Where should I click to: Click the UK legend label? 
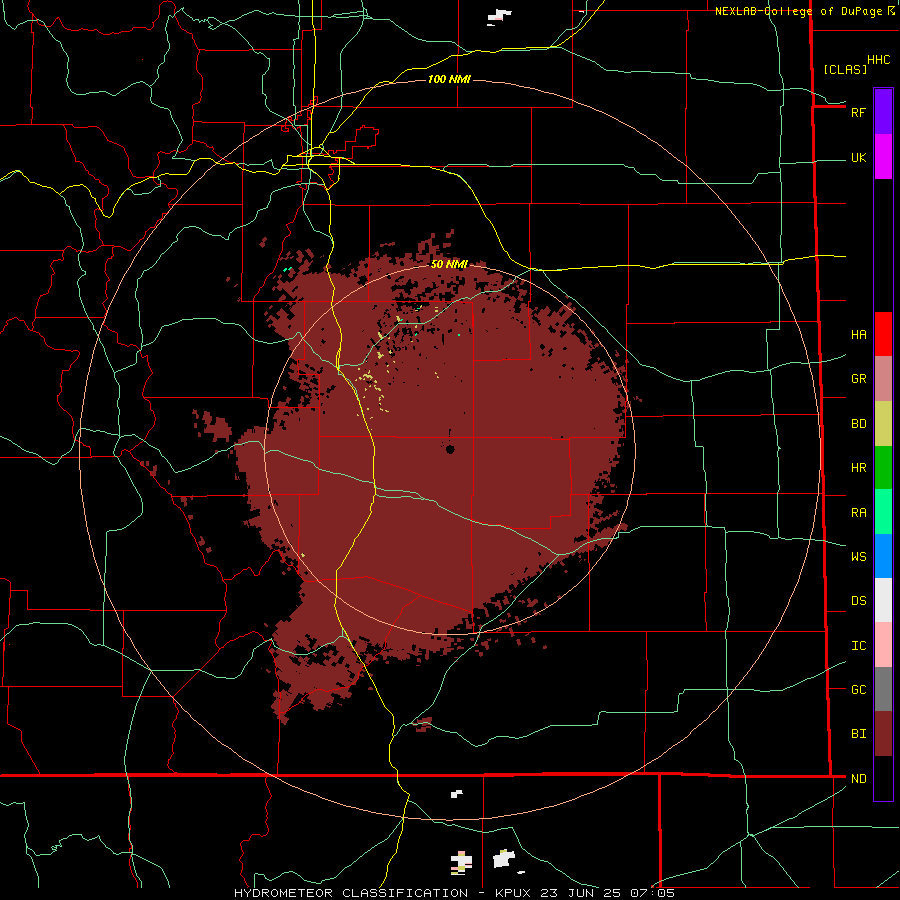tap(858, 158)
